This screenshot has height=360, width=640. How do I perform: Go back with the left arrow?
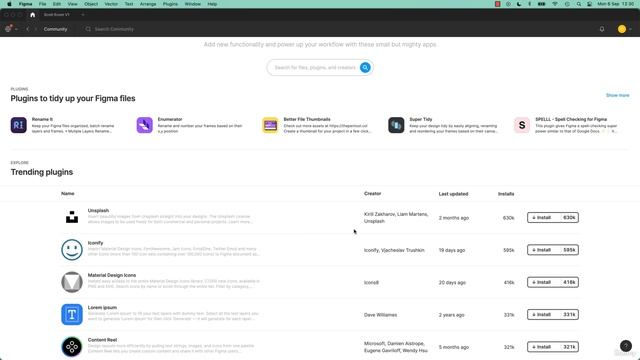click(27, 29)
